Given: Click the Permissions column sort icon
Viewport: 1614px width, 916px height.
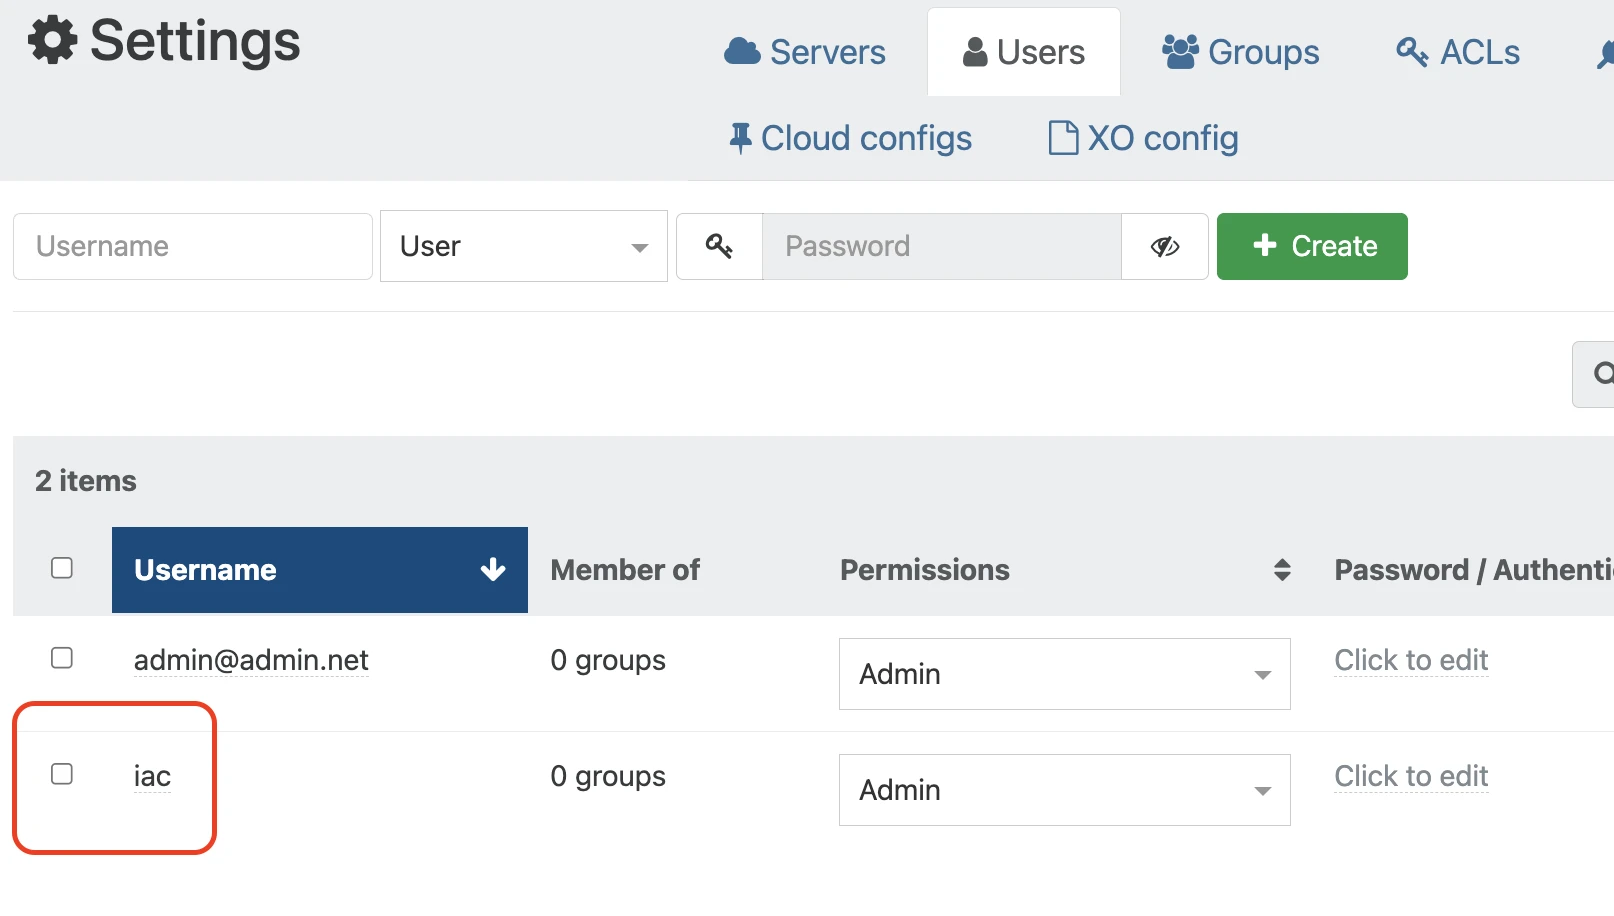Looking at the screenshot, I should click(1282, 570).
